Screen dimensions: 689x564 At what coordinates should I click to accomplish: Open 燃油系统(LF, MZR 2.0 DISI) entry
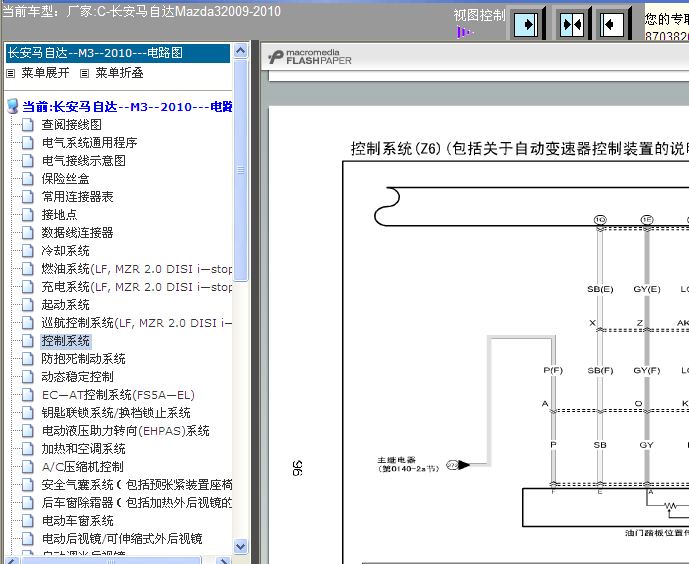[x=137, y=269]
